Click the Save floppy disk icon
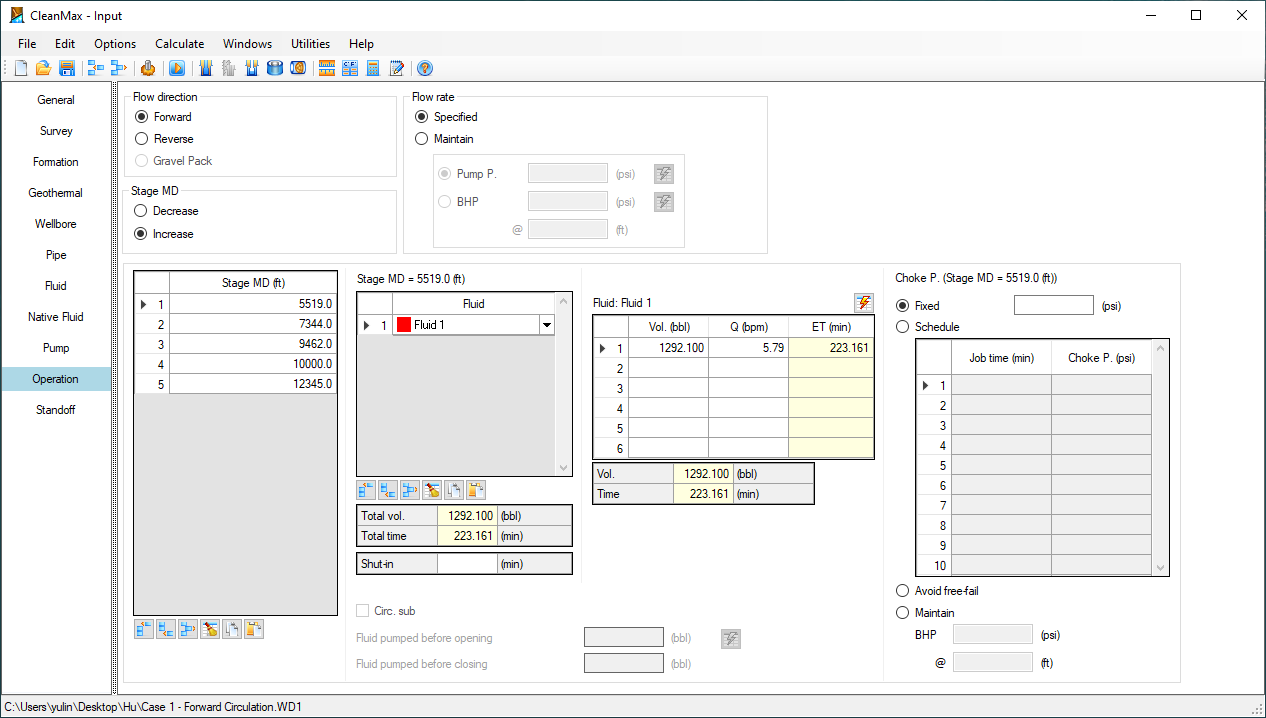This screenshot has width=1266, height=718. pyautogui.click(x=67, y=68)
